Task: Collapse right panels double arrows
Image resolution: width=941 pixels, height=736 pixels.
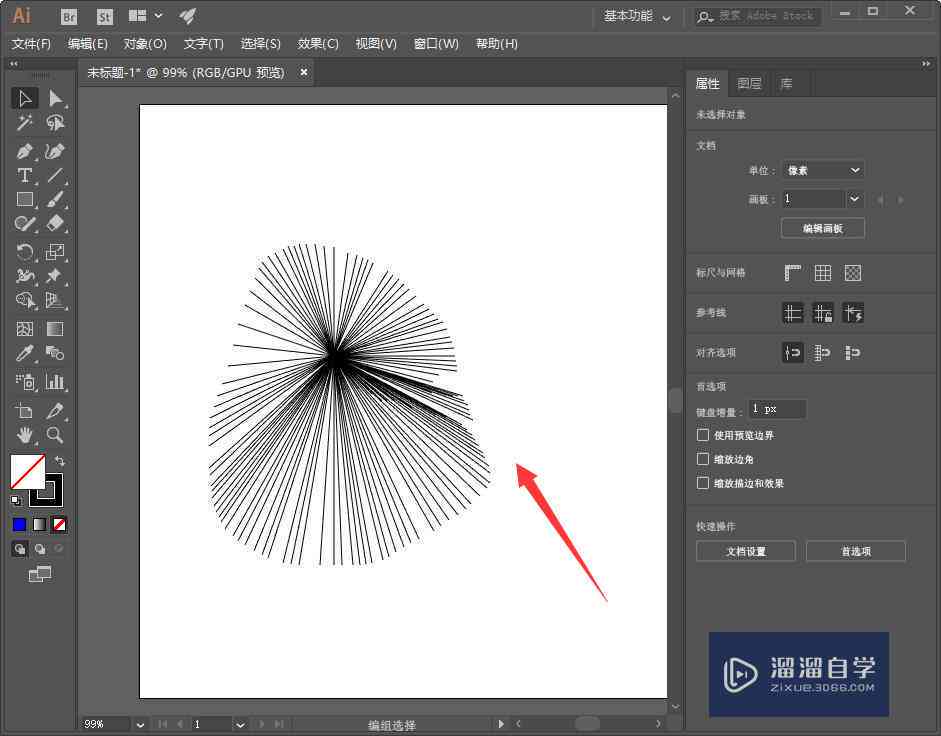Action: coord(926,63)
